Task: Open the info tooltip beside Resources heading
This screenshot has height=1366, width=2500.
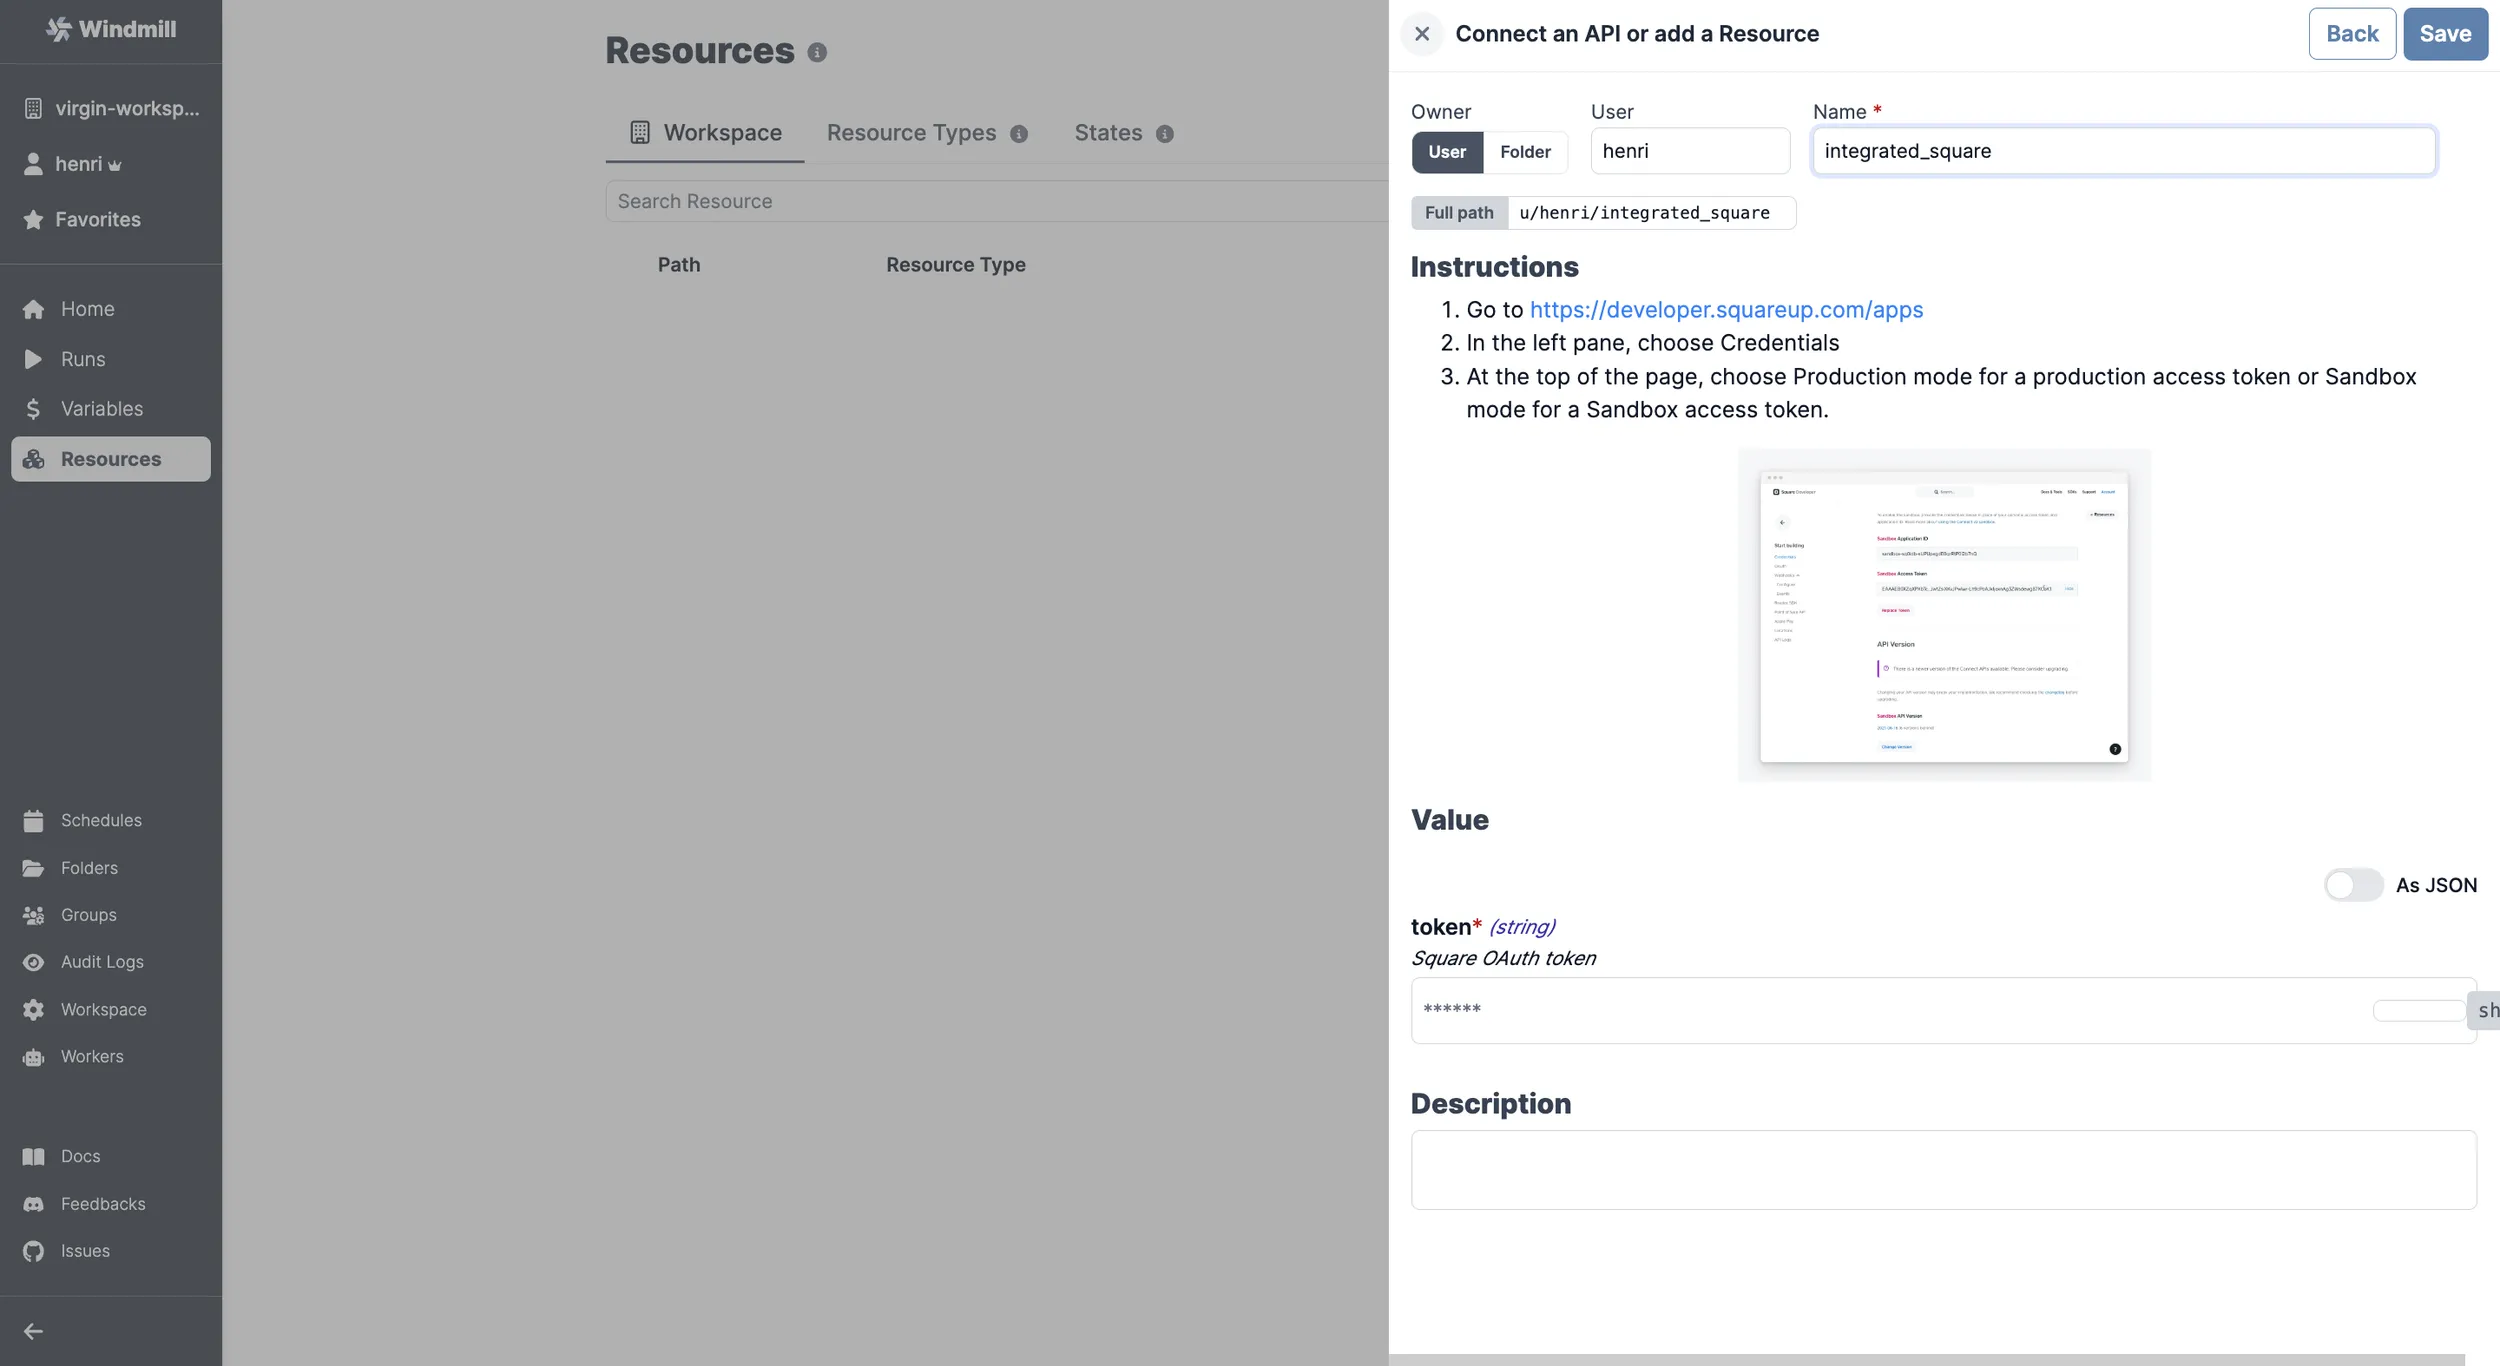Action: 818,52
